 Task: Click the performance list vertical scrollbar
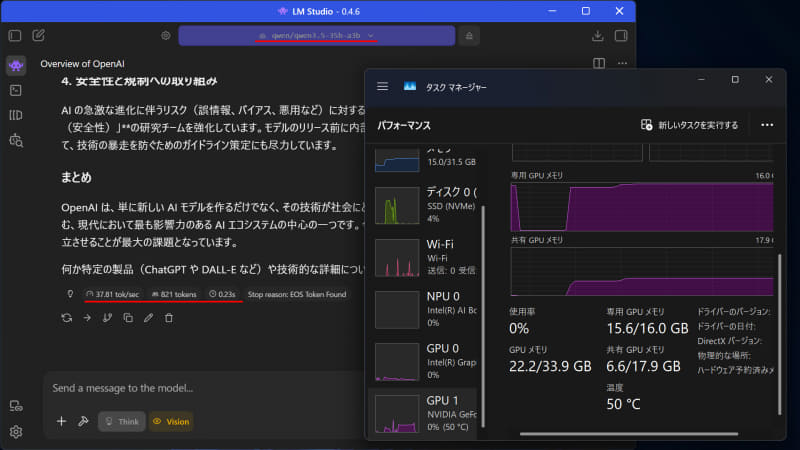[483, 316]
